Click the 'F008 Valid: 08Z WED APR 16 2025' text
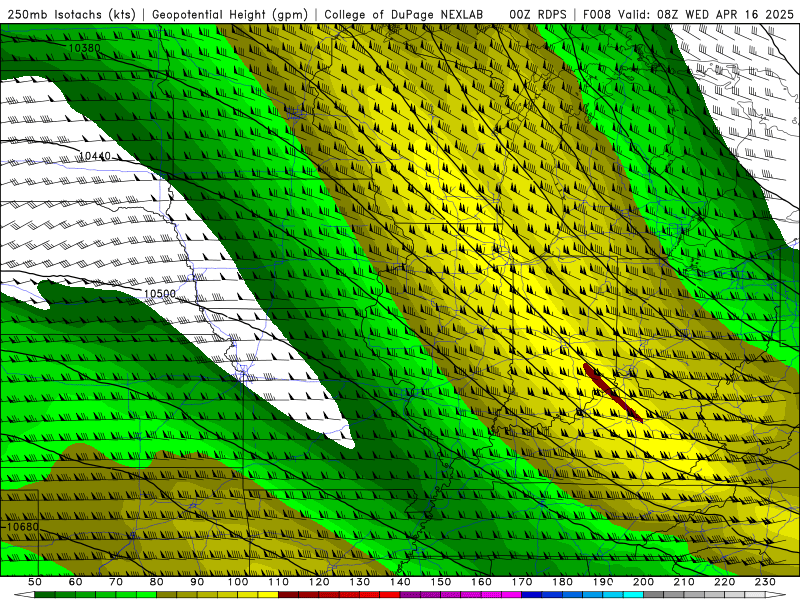Image resolution: width=800 pixels, height=600 pixels. click(688, 14)
